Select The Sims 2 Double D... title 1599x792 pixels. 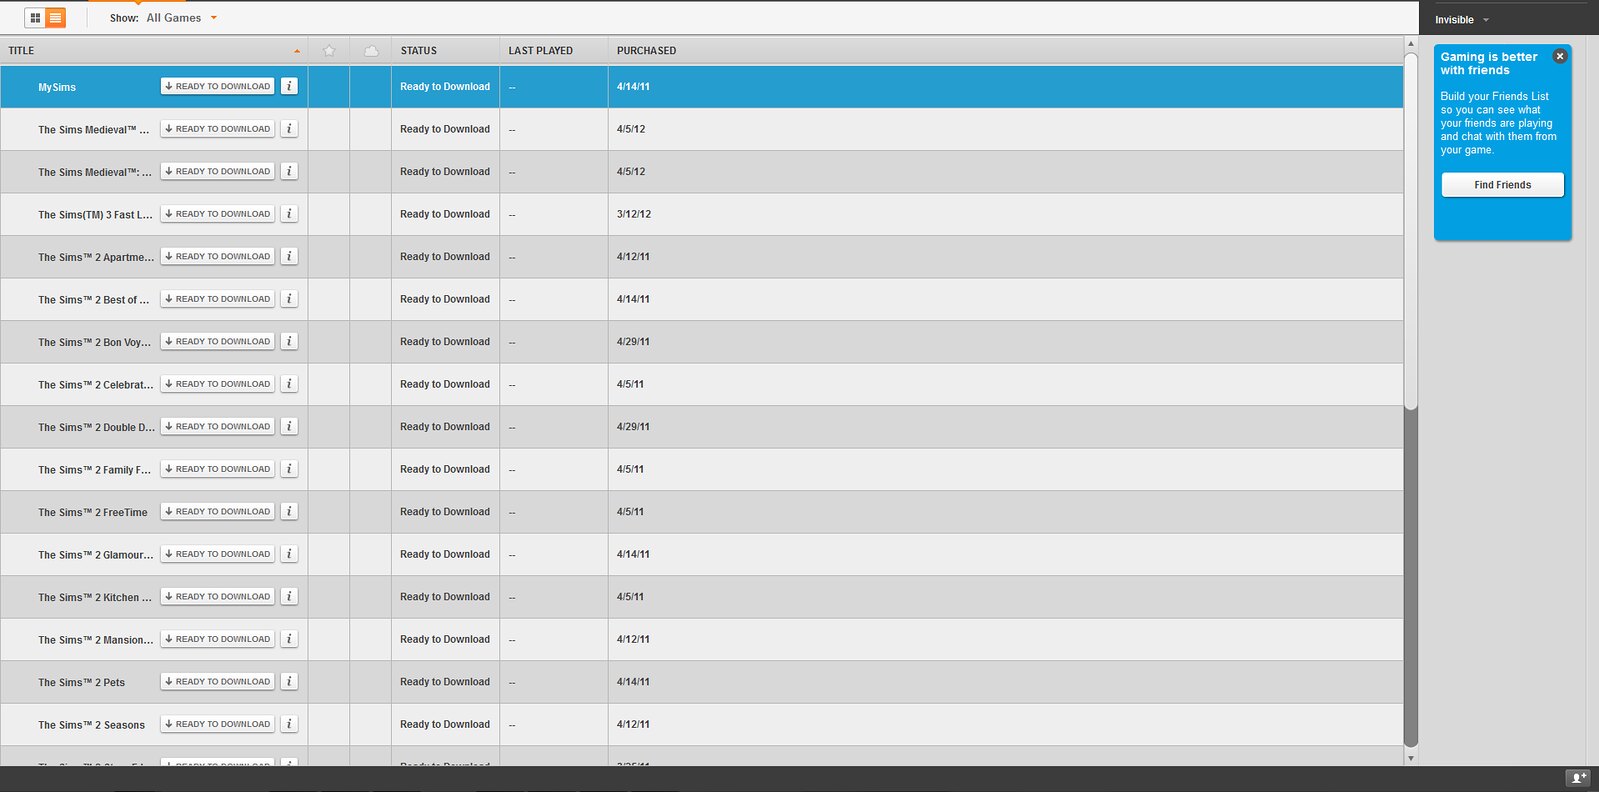pyautogui.click(x=96, y=428)
